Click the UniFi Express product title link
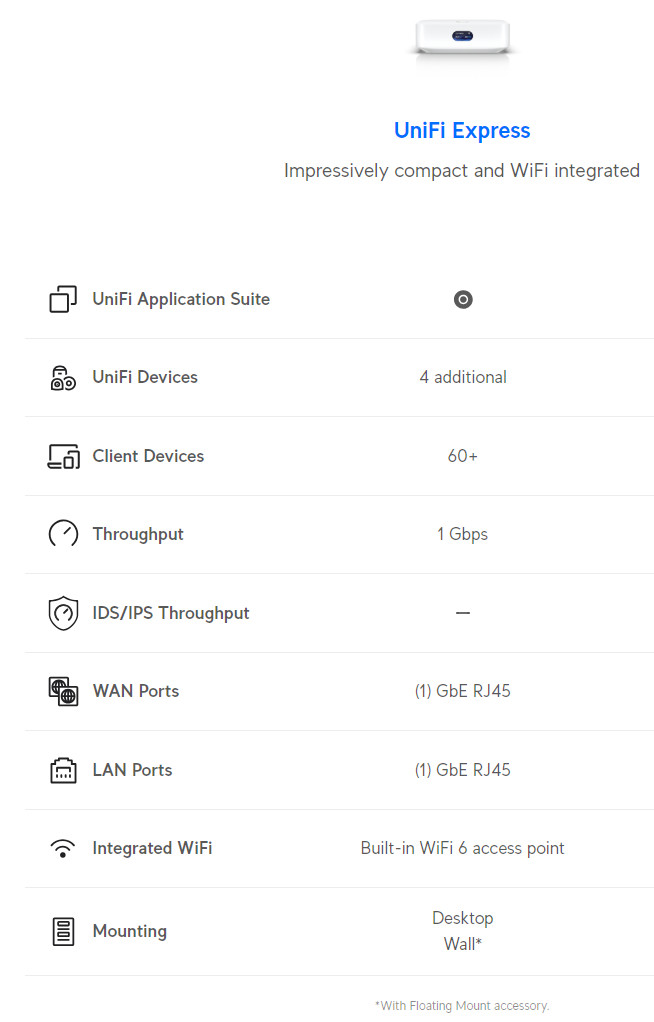Screen dimensions: 654x1022 pyautogui.click(x=462, y=130)
